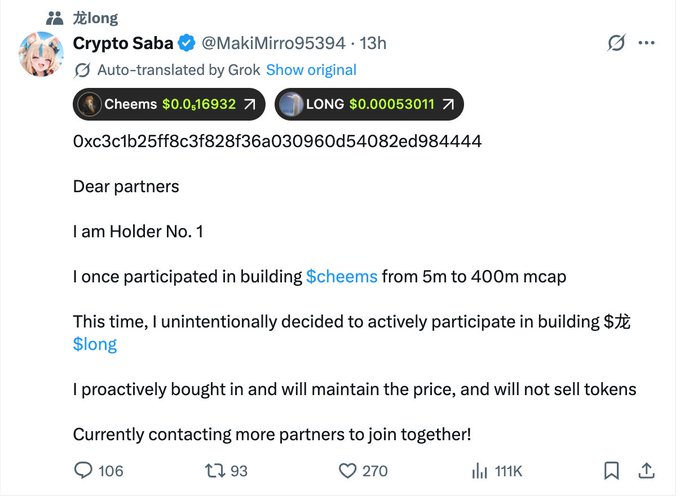Like the post with heart icon

pos(348,470)
